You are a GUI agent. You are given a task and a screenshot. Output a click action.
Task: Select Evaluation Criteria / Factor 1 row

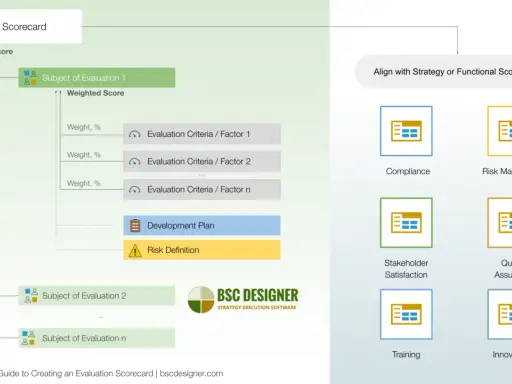[202, 134]
